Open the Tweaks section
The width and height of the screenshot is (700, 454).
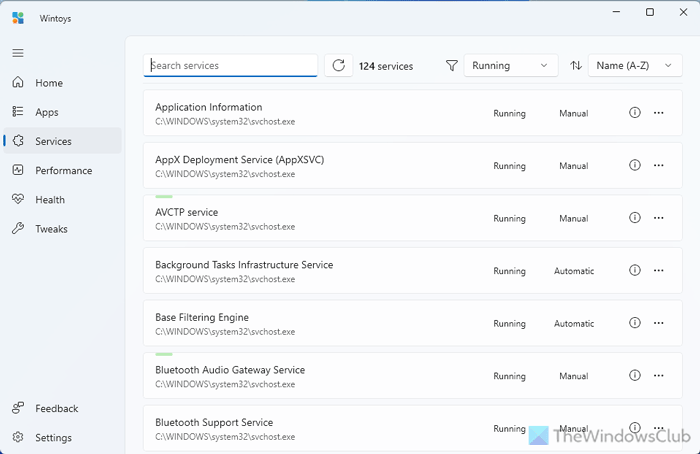coord(51,229)
